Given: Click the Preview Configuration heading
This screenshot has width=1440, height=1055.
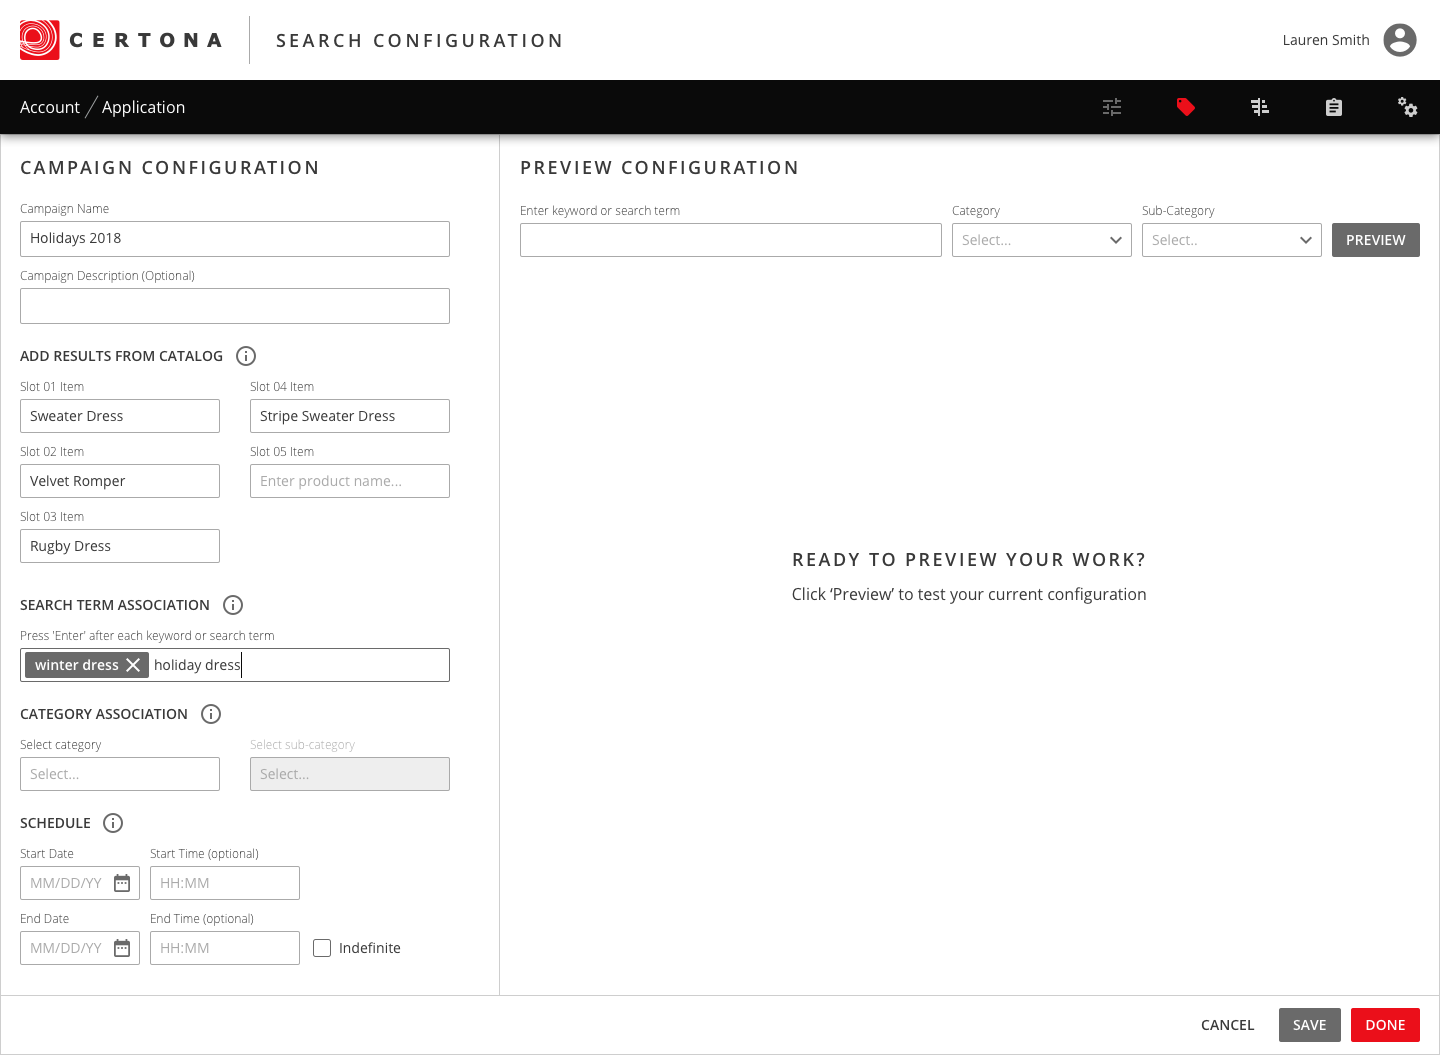Looking at the screenshot, I should click(660, 168).
